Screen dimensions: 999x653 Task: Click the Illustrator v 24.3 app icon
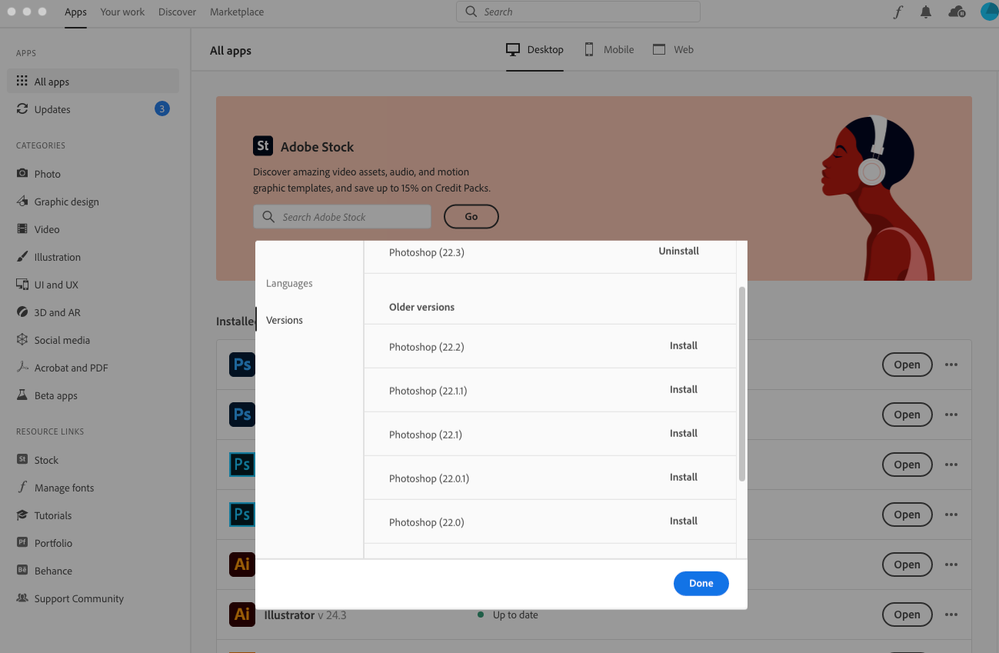point(242,614)
